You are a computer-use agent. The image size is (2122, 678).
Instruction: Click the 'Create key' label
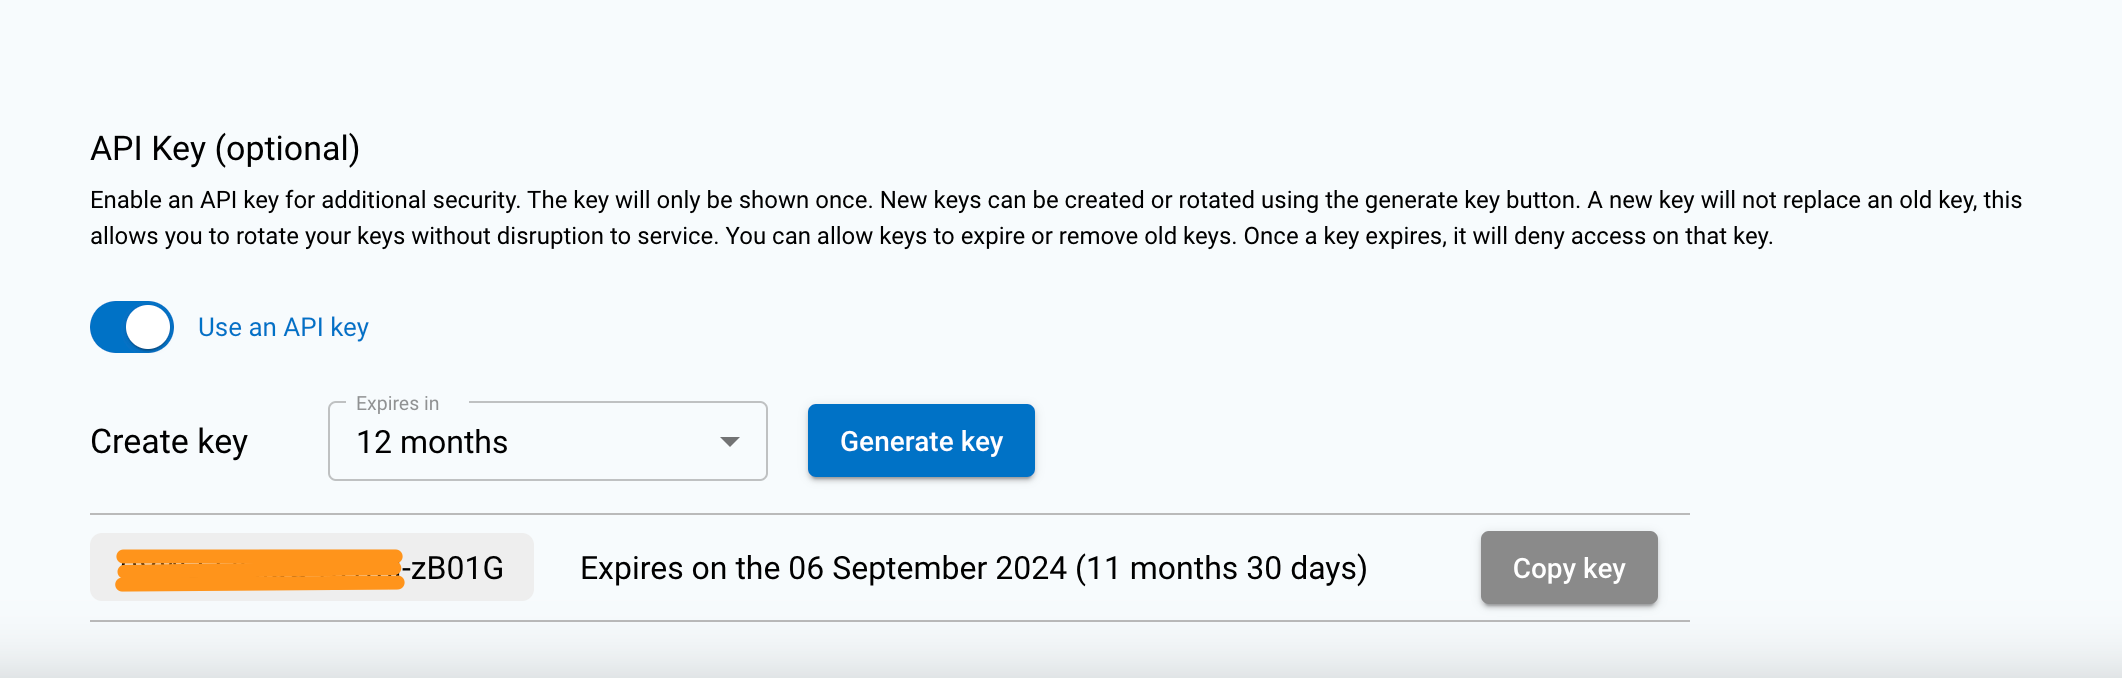169,440
